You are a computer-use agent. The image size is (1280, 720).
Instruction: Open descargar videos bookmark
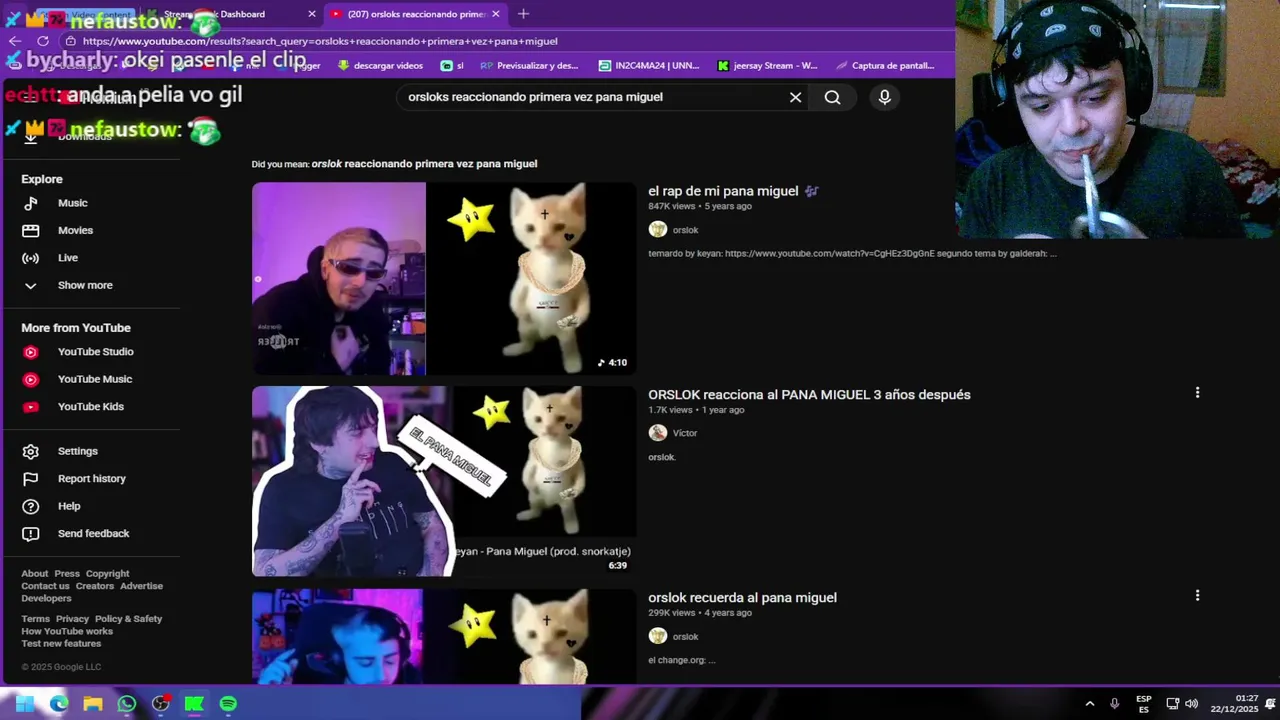point(380,66)
